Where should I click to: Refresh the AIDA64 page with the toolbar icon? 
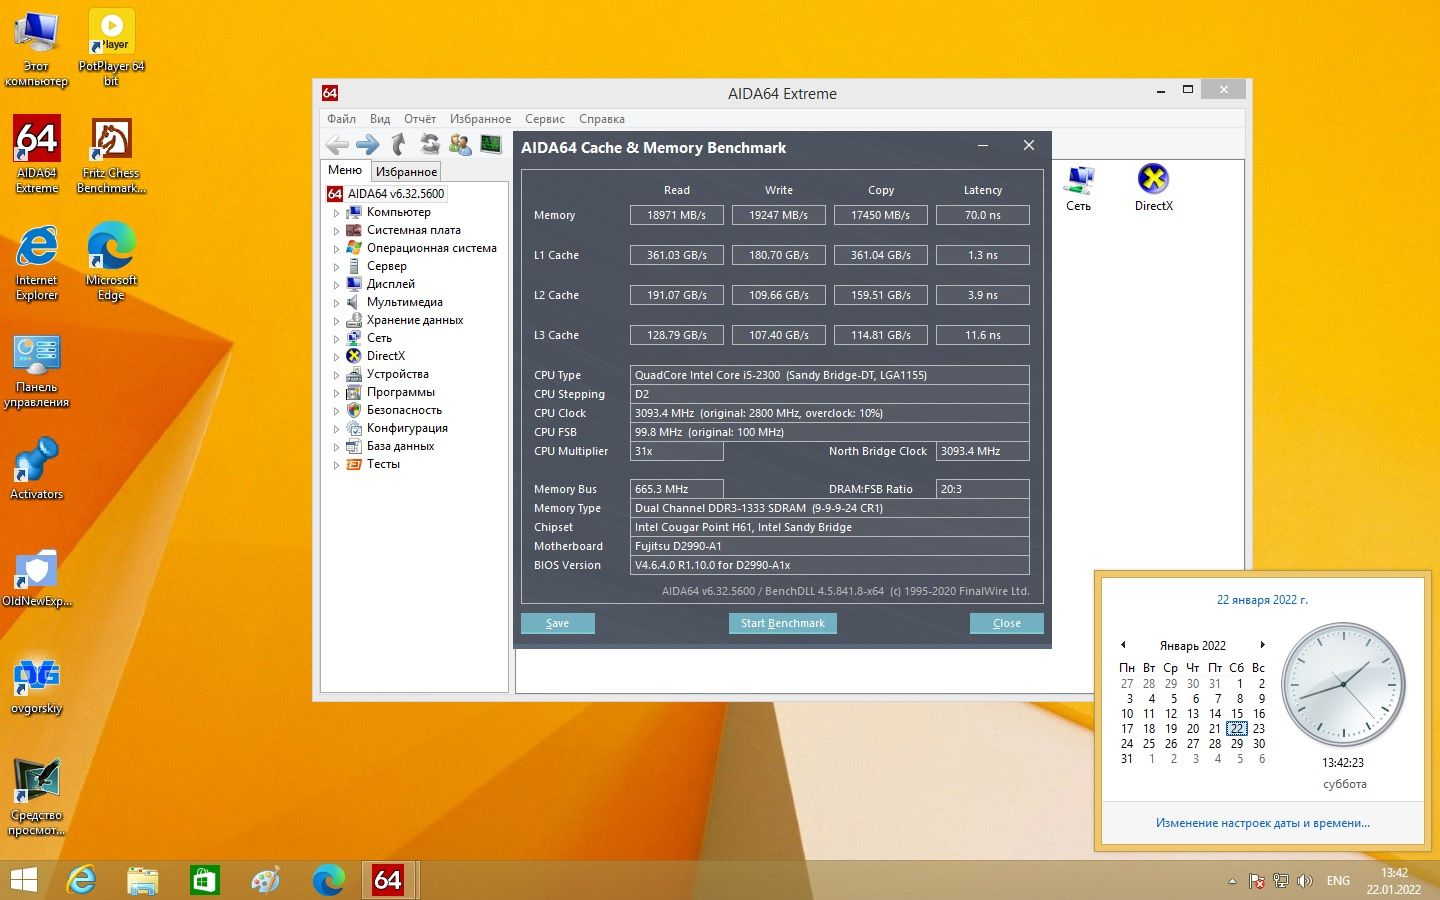pos(430,145)
